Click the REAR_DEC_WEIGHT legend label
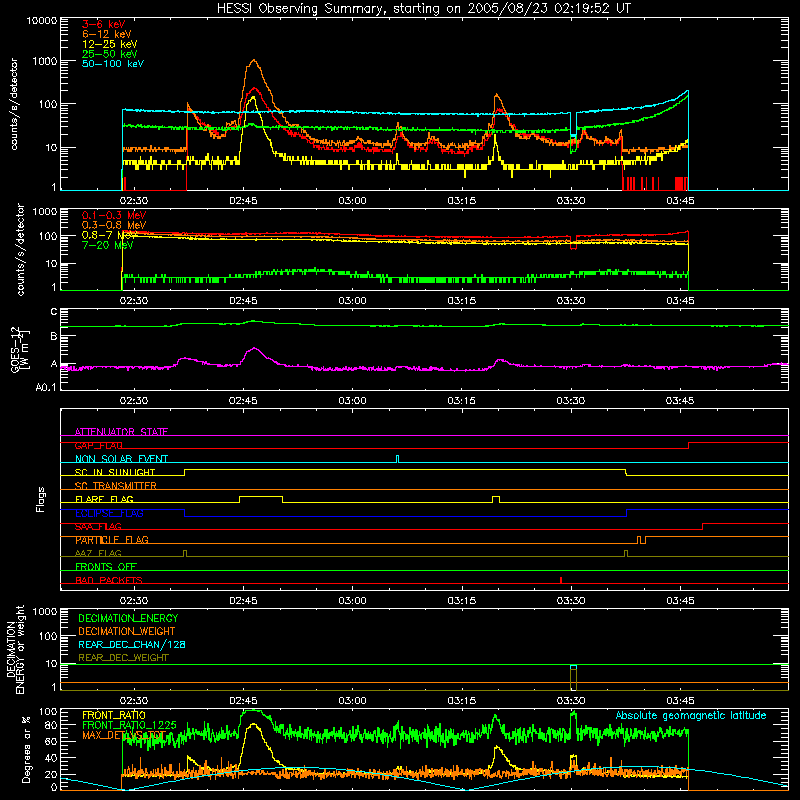Screen dimensions: 800x800 coord(123,658)
